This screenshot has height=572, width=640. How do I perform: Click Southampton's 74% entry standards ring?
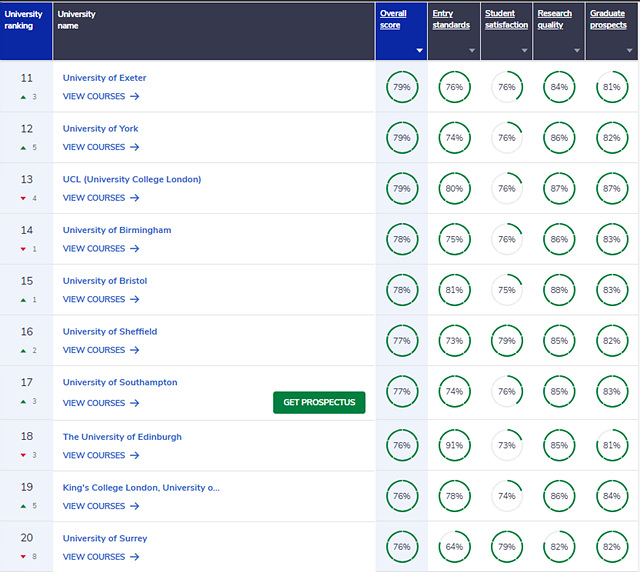454,392
